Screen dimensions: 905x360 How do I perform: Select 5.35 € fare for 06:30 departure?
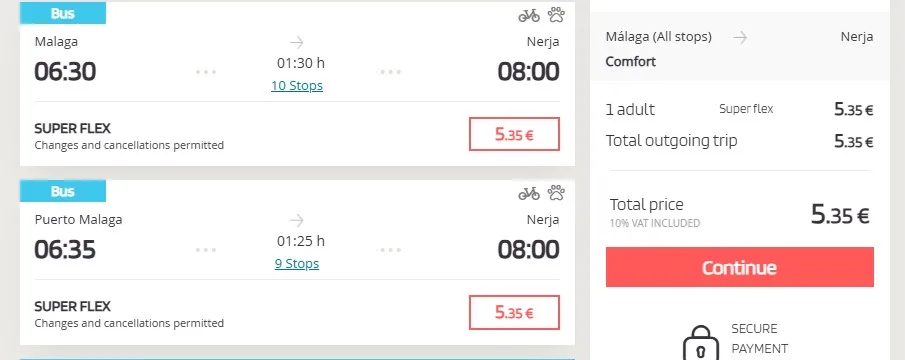click(x=514, y=134)
